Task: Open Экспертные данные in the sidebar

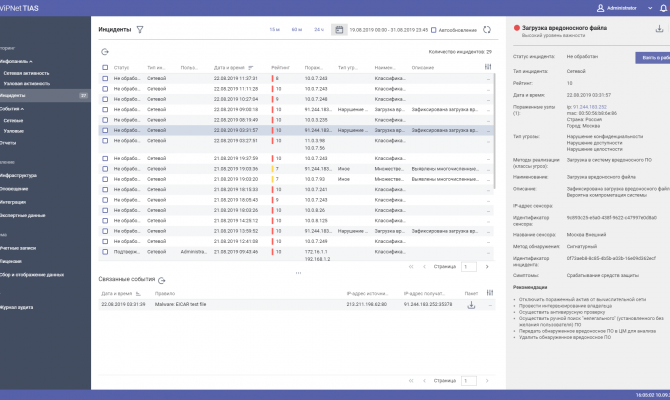Action: tap(22, 215)
